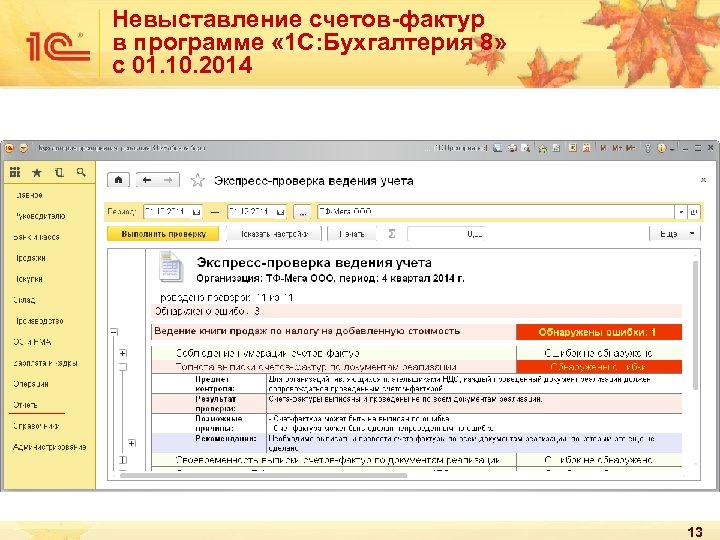Expand Своевременность выписки счетов-фактур row

(x=123, y=460)
